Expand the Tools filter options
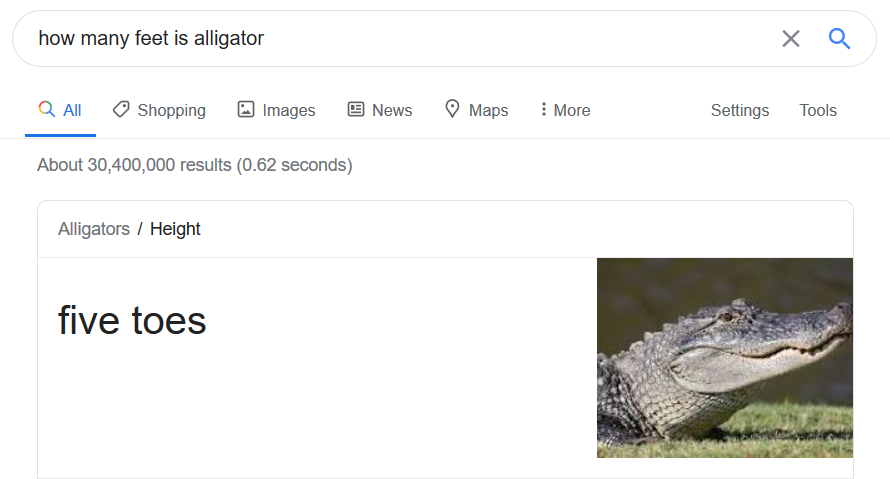Viewport: 890px width, 479px height. point(818,110)
